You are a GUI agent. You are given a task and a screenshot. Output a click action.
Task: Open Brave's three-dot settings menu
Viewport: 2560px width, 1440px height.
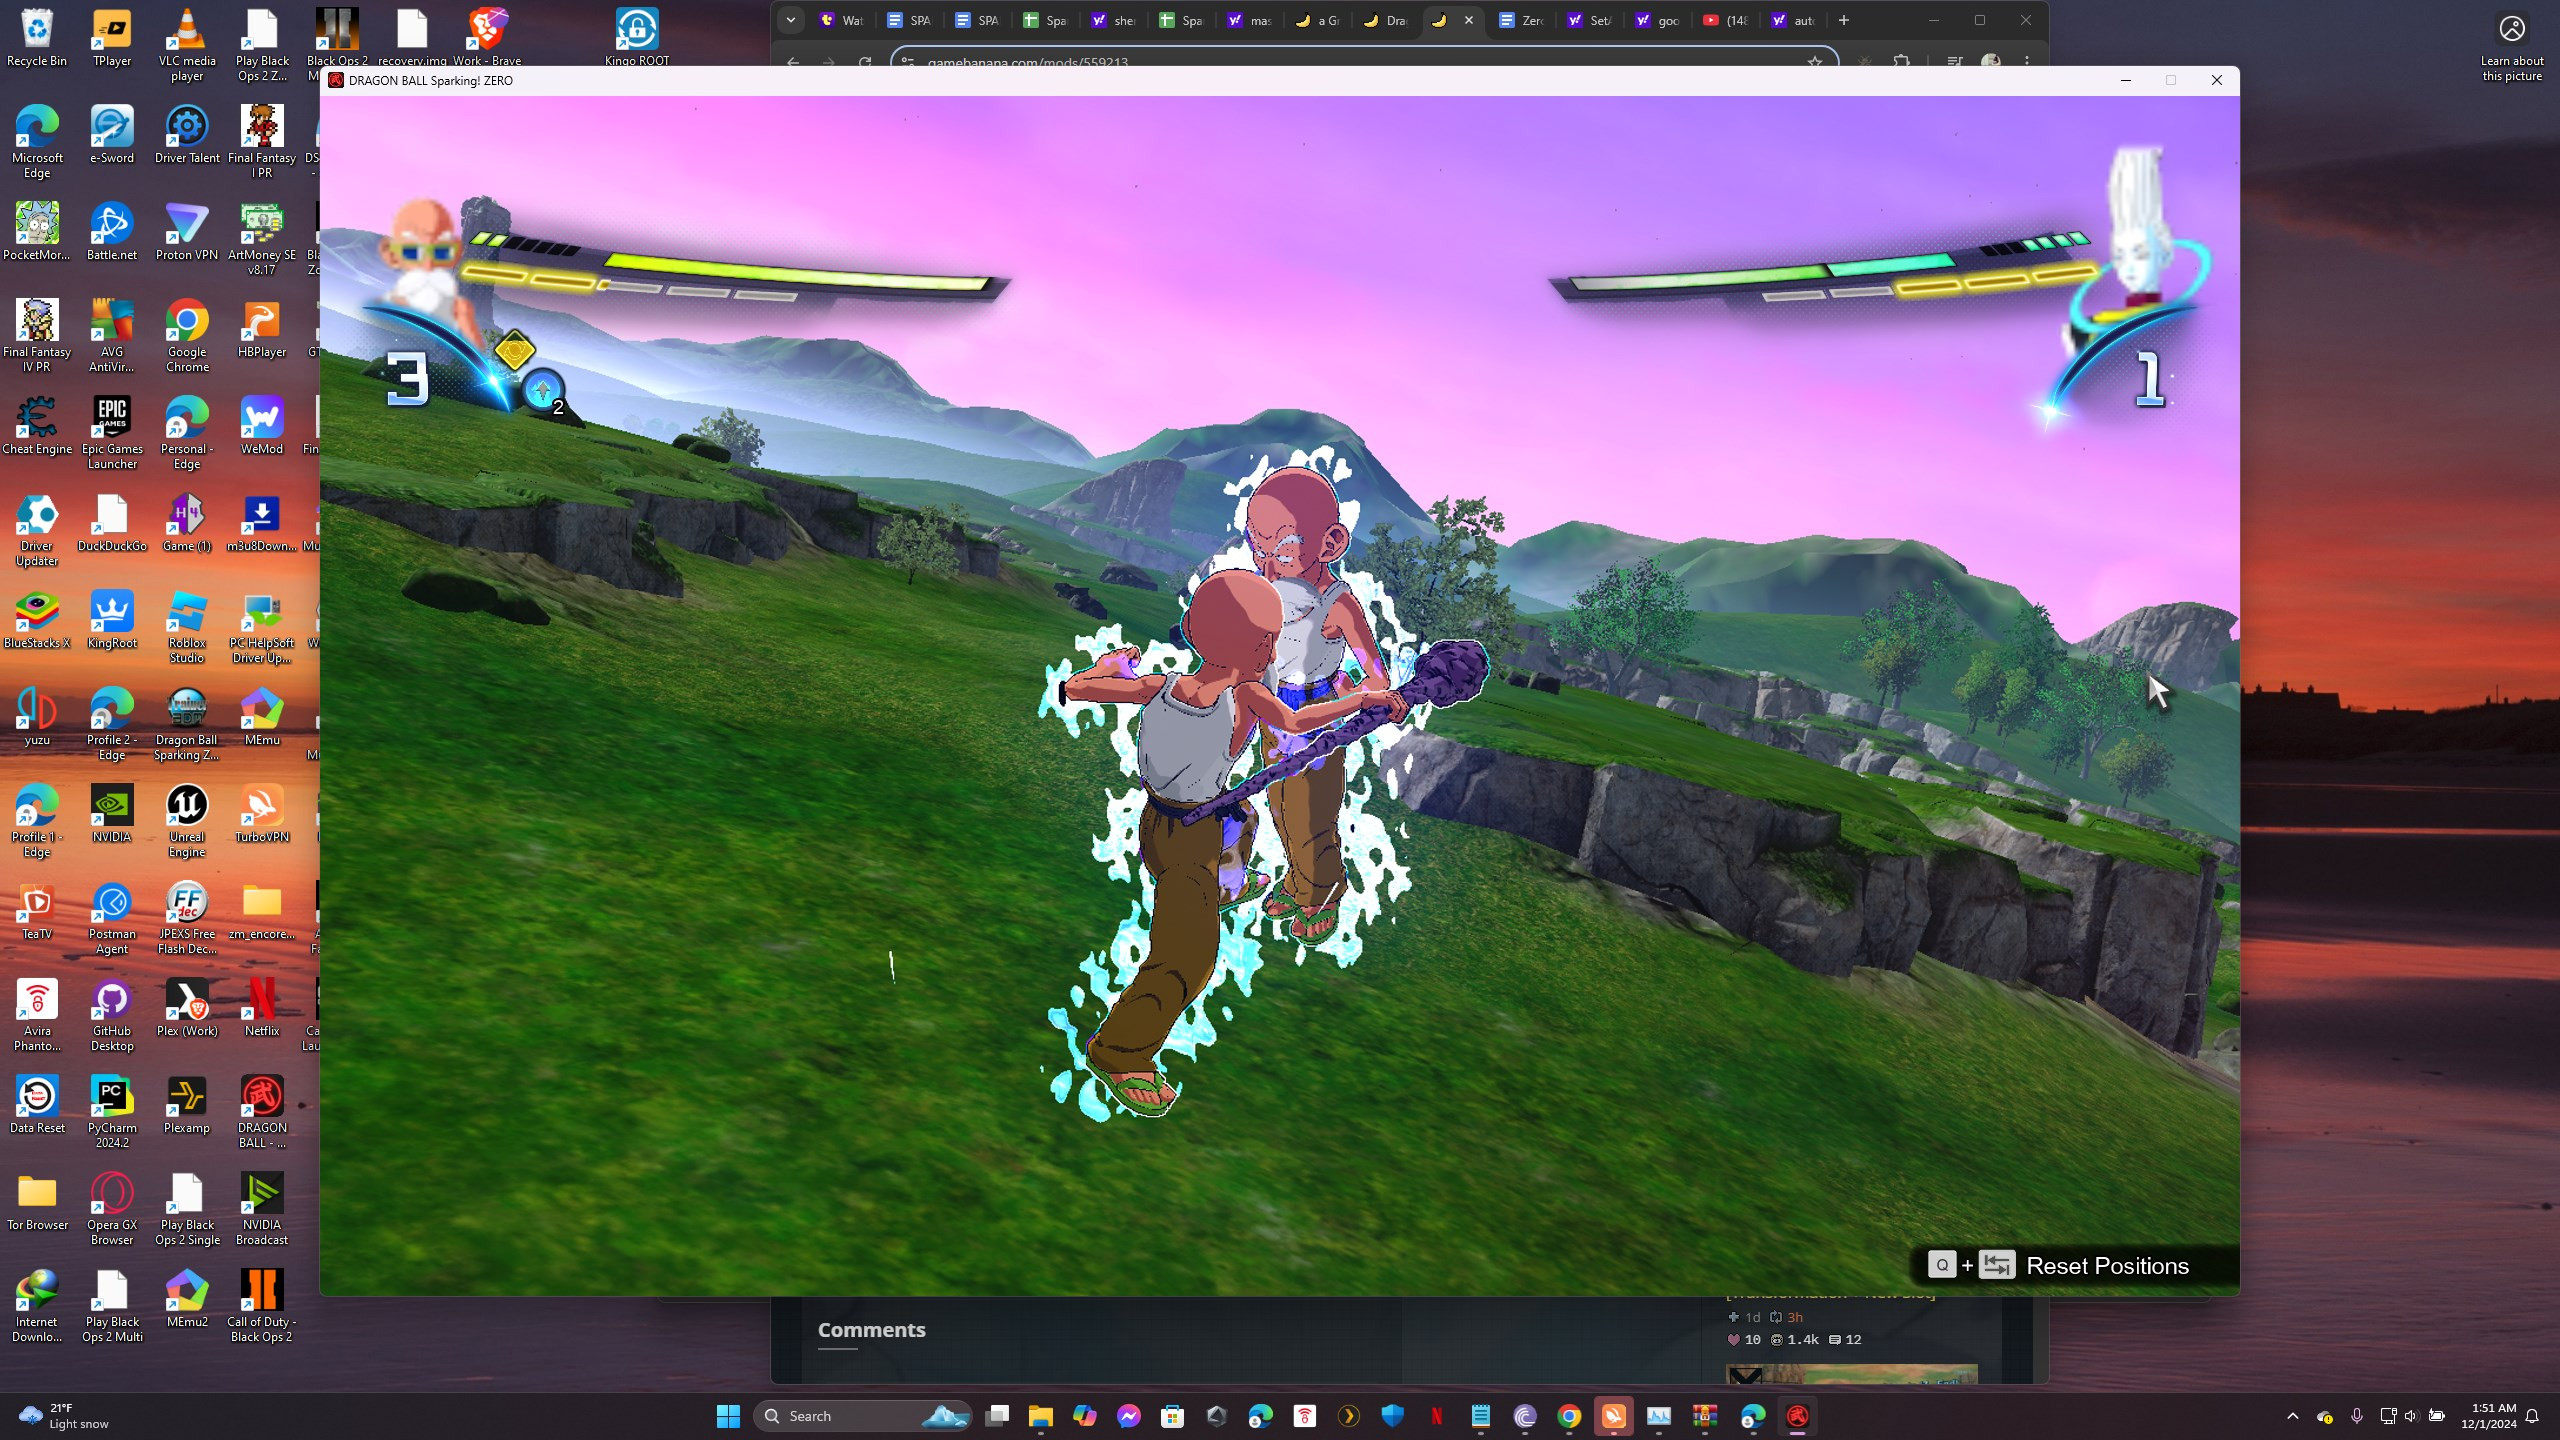2028,62
